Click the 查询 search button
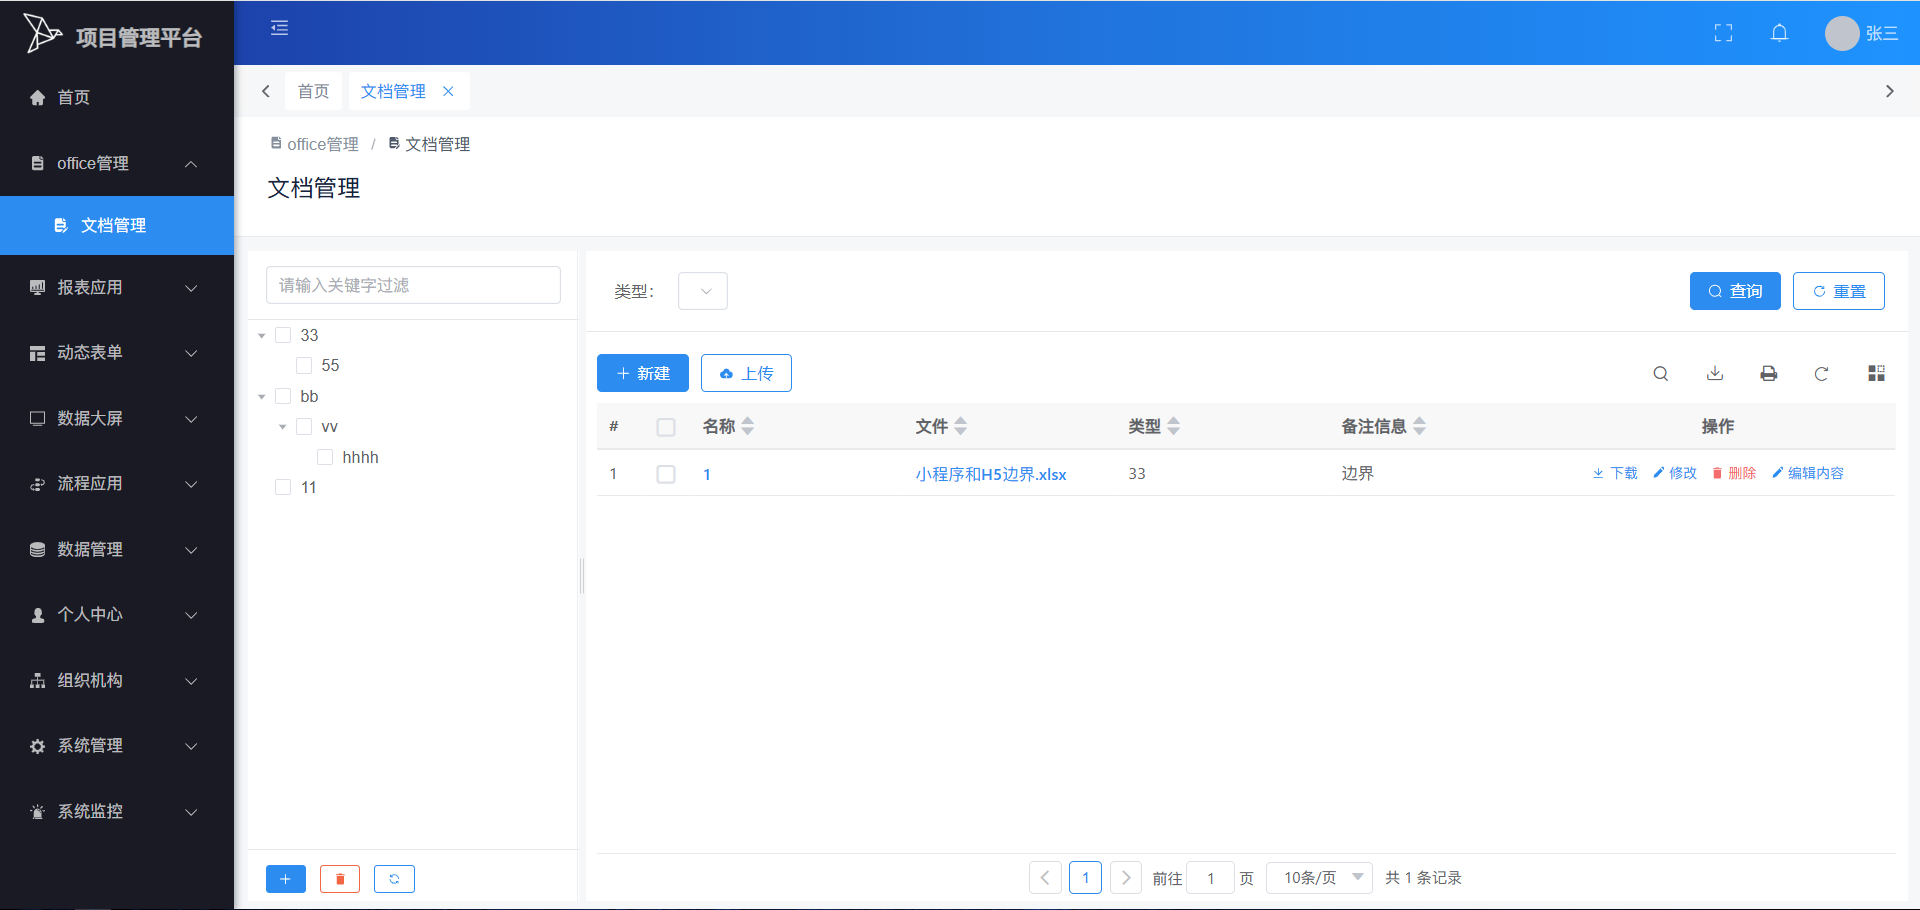The width and height of the screenshot is (1920, 910). (x=1735, y=291)
